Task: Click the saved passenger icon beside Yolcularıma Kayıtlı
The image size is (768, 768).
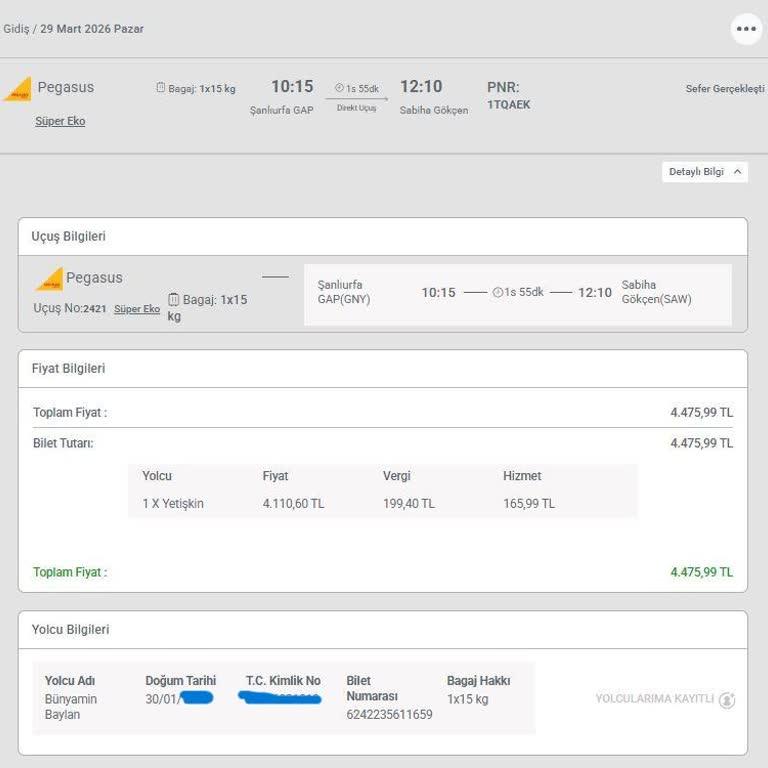Action: click(727, 700)
